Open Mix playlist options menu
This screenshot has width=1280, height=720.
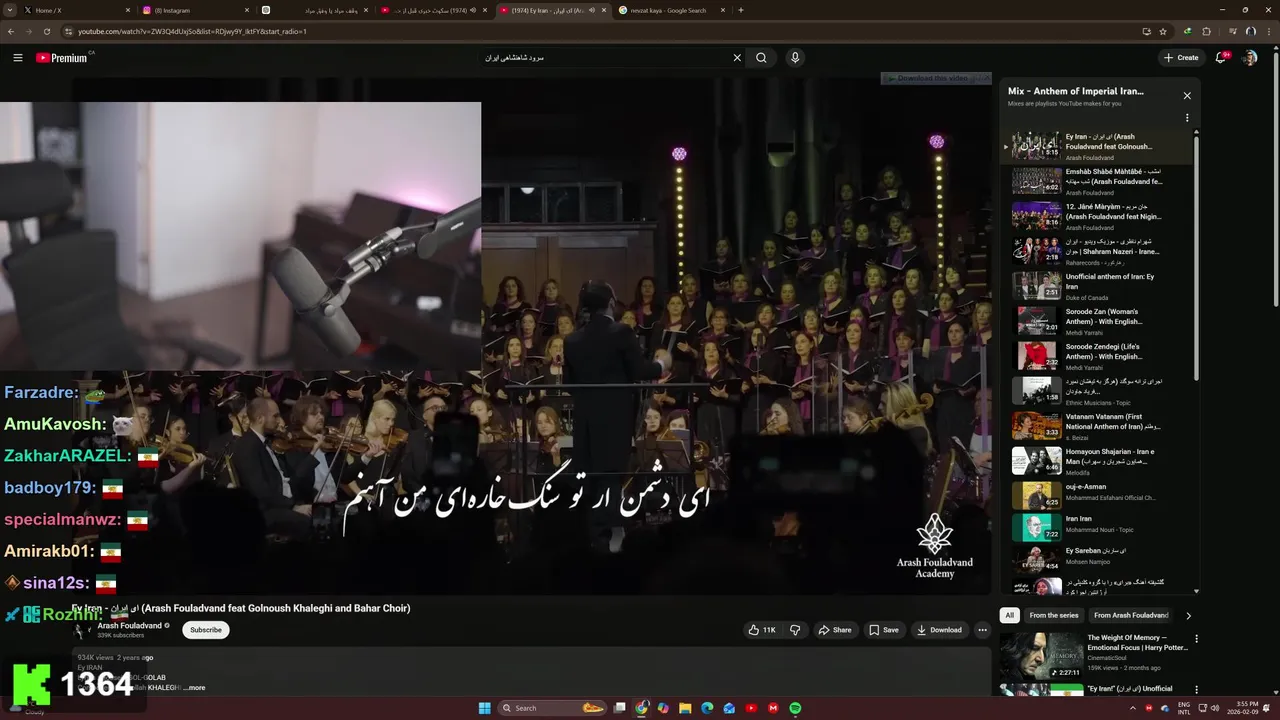click(1187, 118)
